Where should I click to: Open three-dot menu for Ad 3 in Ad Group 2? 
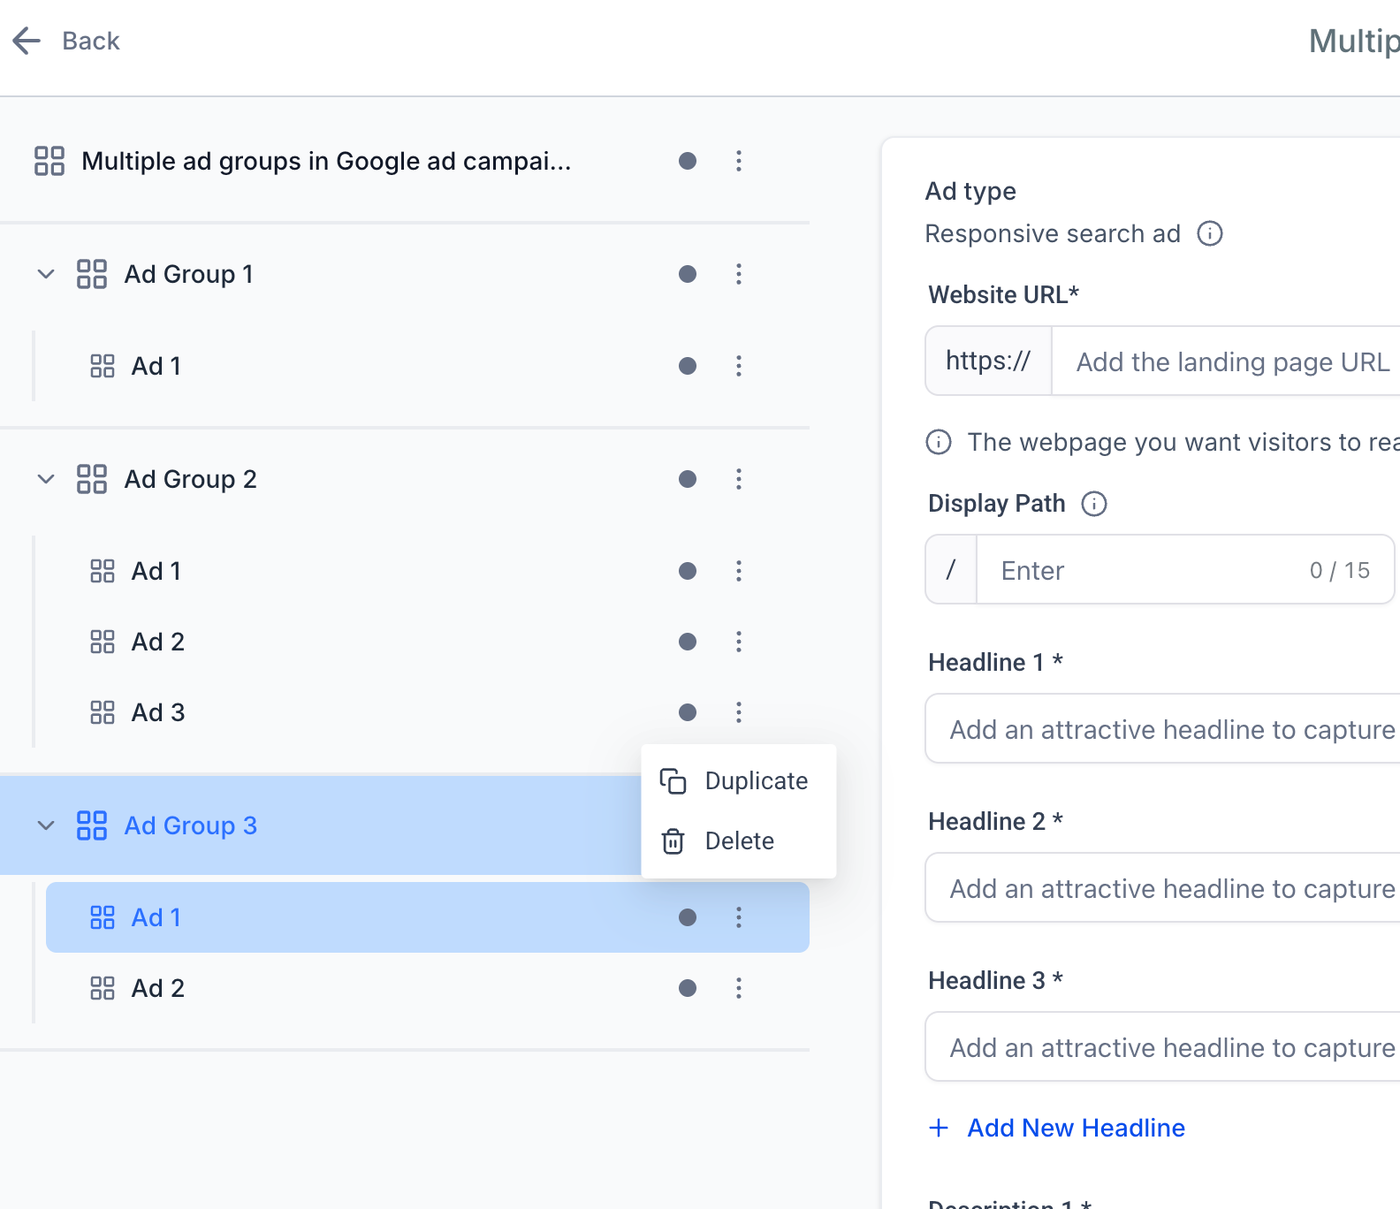coord(739,712)
